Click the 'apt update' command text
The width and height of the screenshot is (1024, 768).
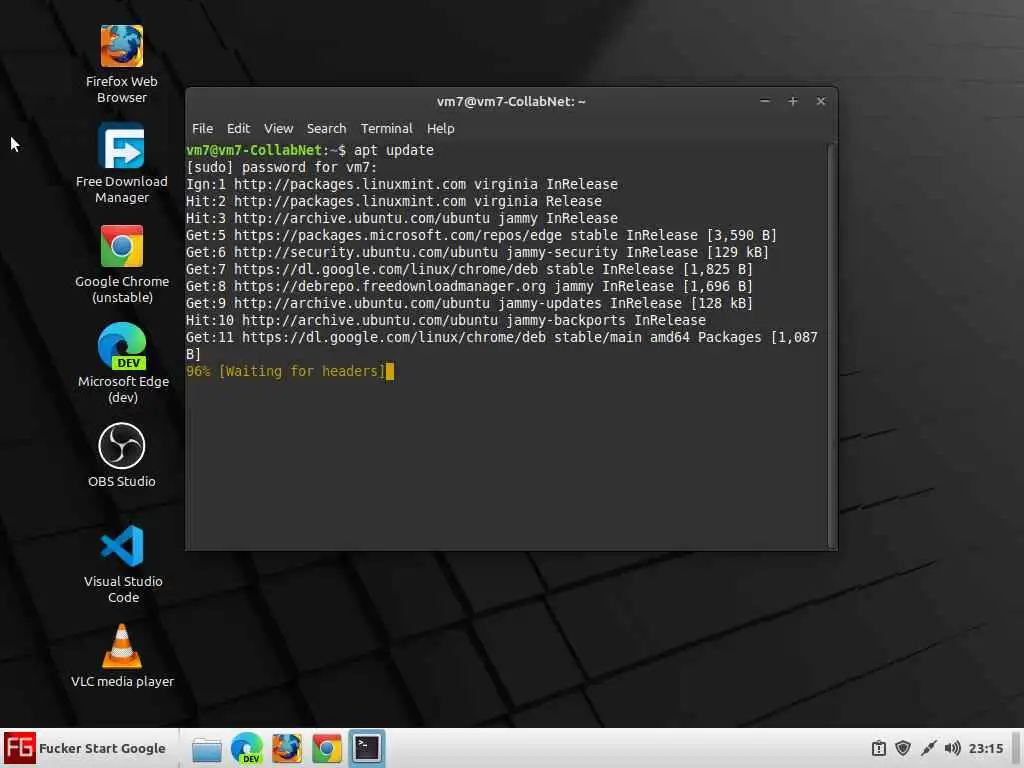click(x=394, y=150)
